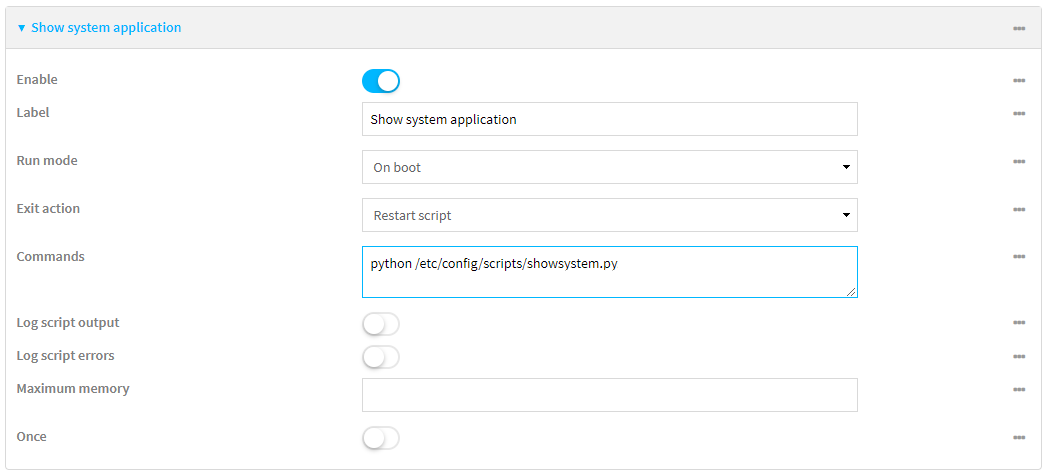Open the ellipsis menu for the Commands row

click(1019, 257)
